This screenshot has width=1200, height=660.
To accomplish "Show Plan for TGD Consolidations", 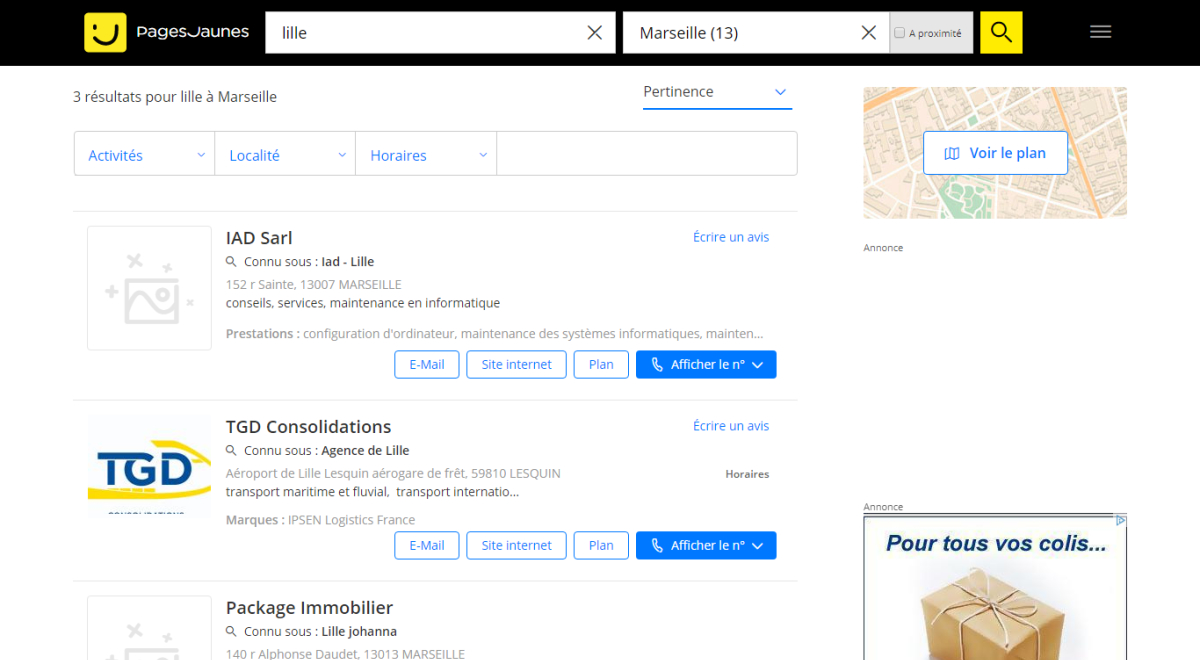I will click(601, 545).
